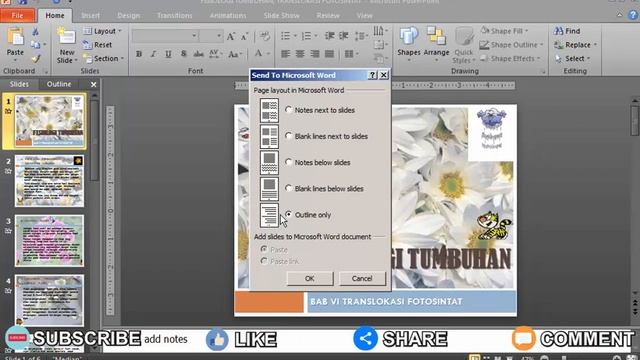Open the View ribbon tab
Screen dimensions: 640x360
(364, 16)
